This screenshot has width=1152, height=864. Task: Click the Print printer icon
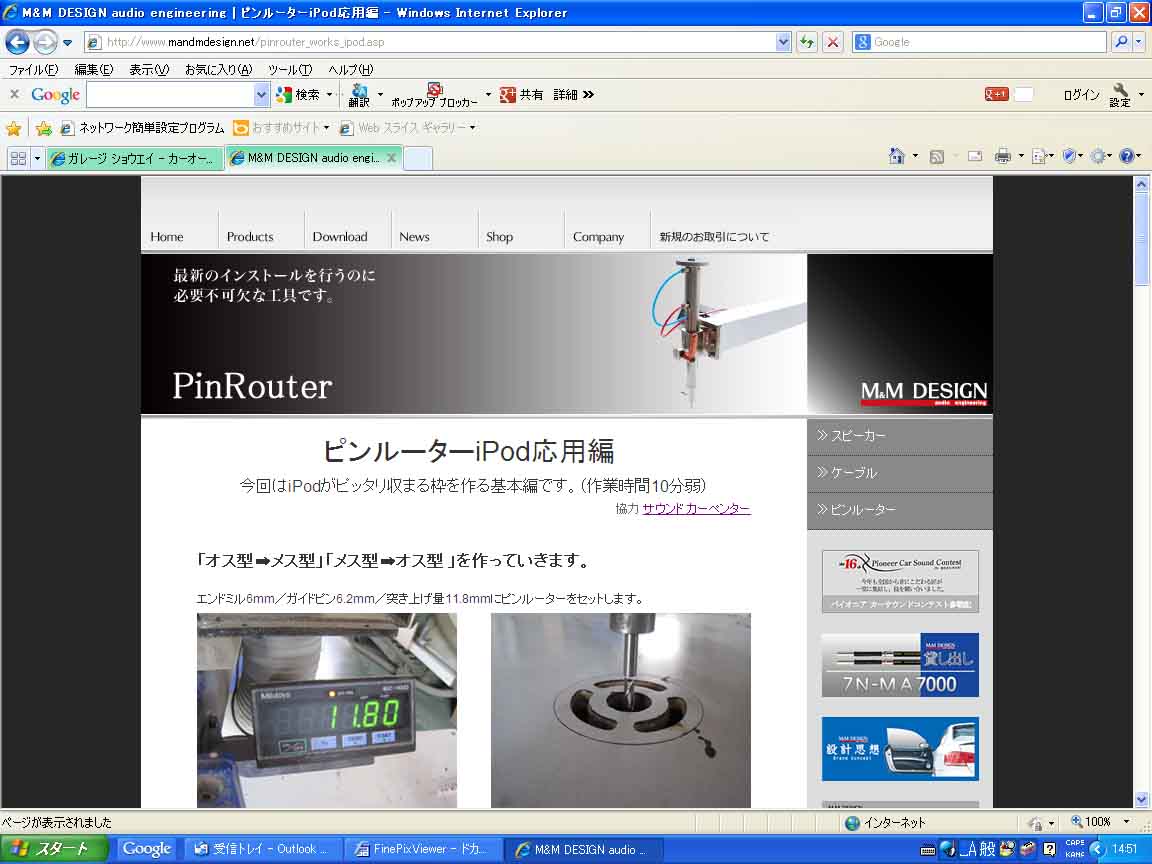1002,156
